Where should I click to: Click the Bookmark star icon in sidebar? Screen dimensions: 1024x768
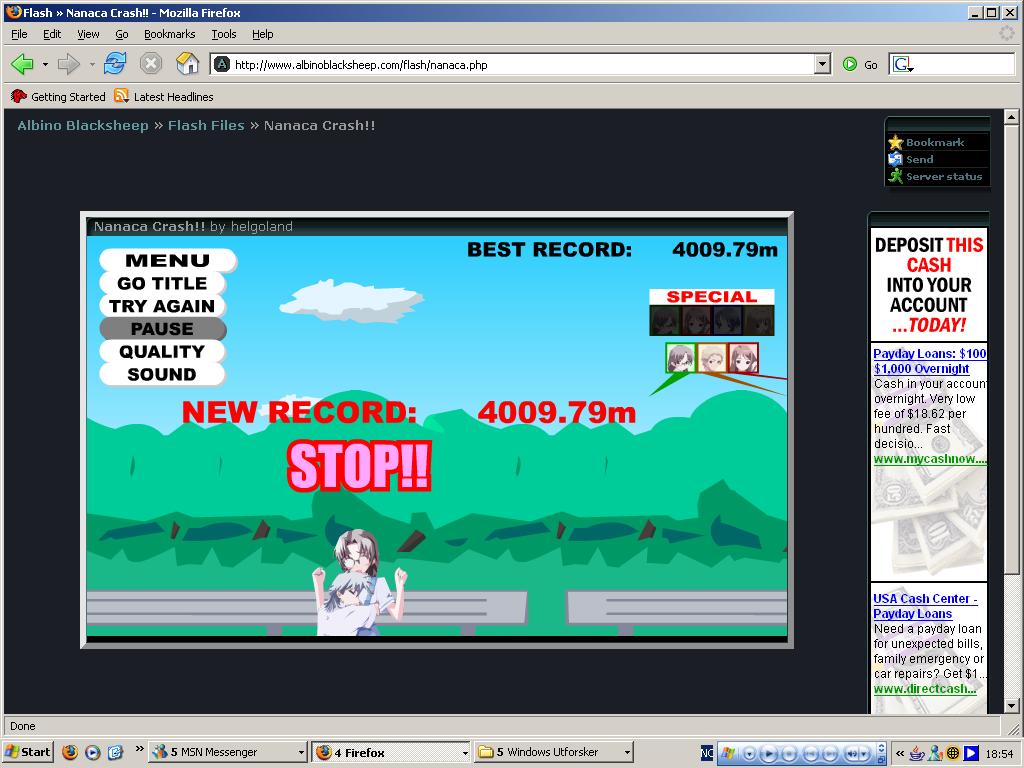tap(895, 142)
